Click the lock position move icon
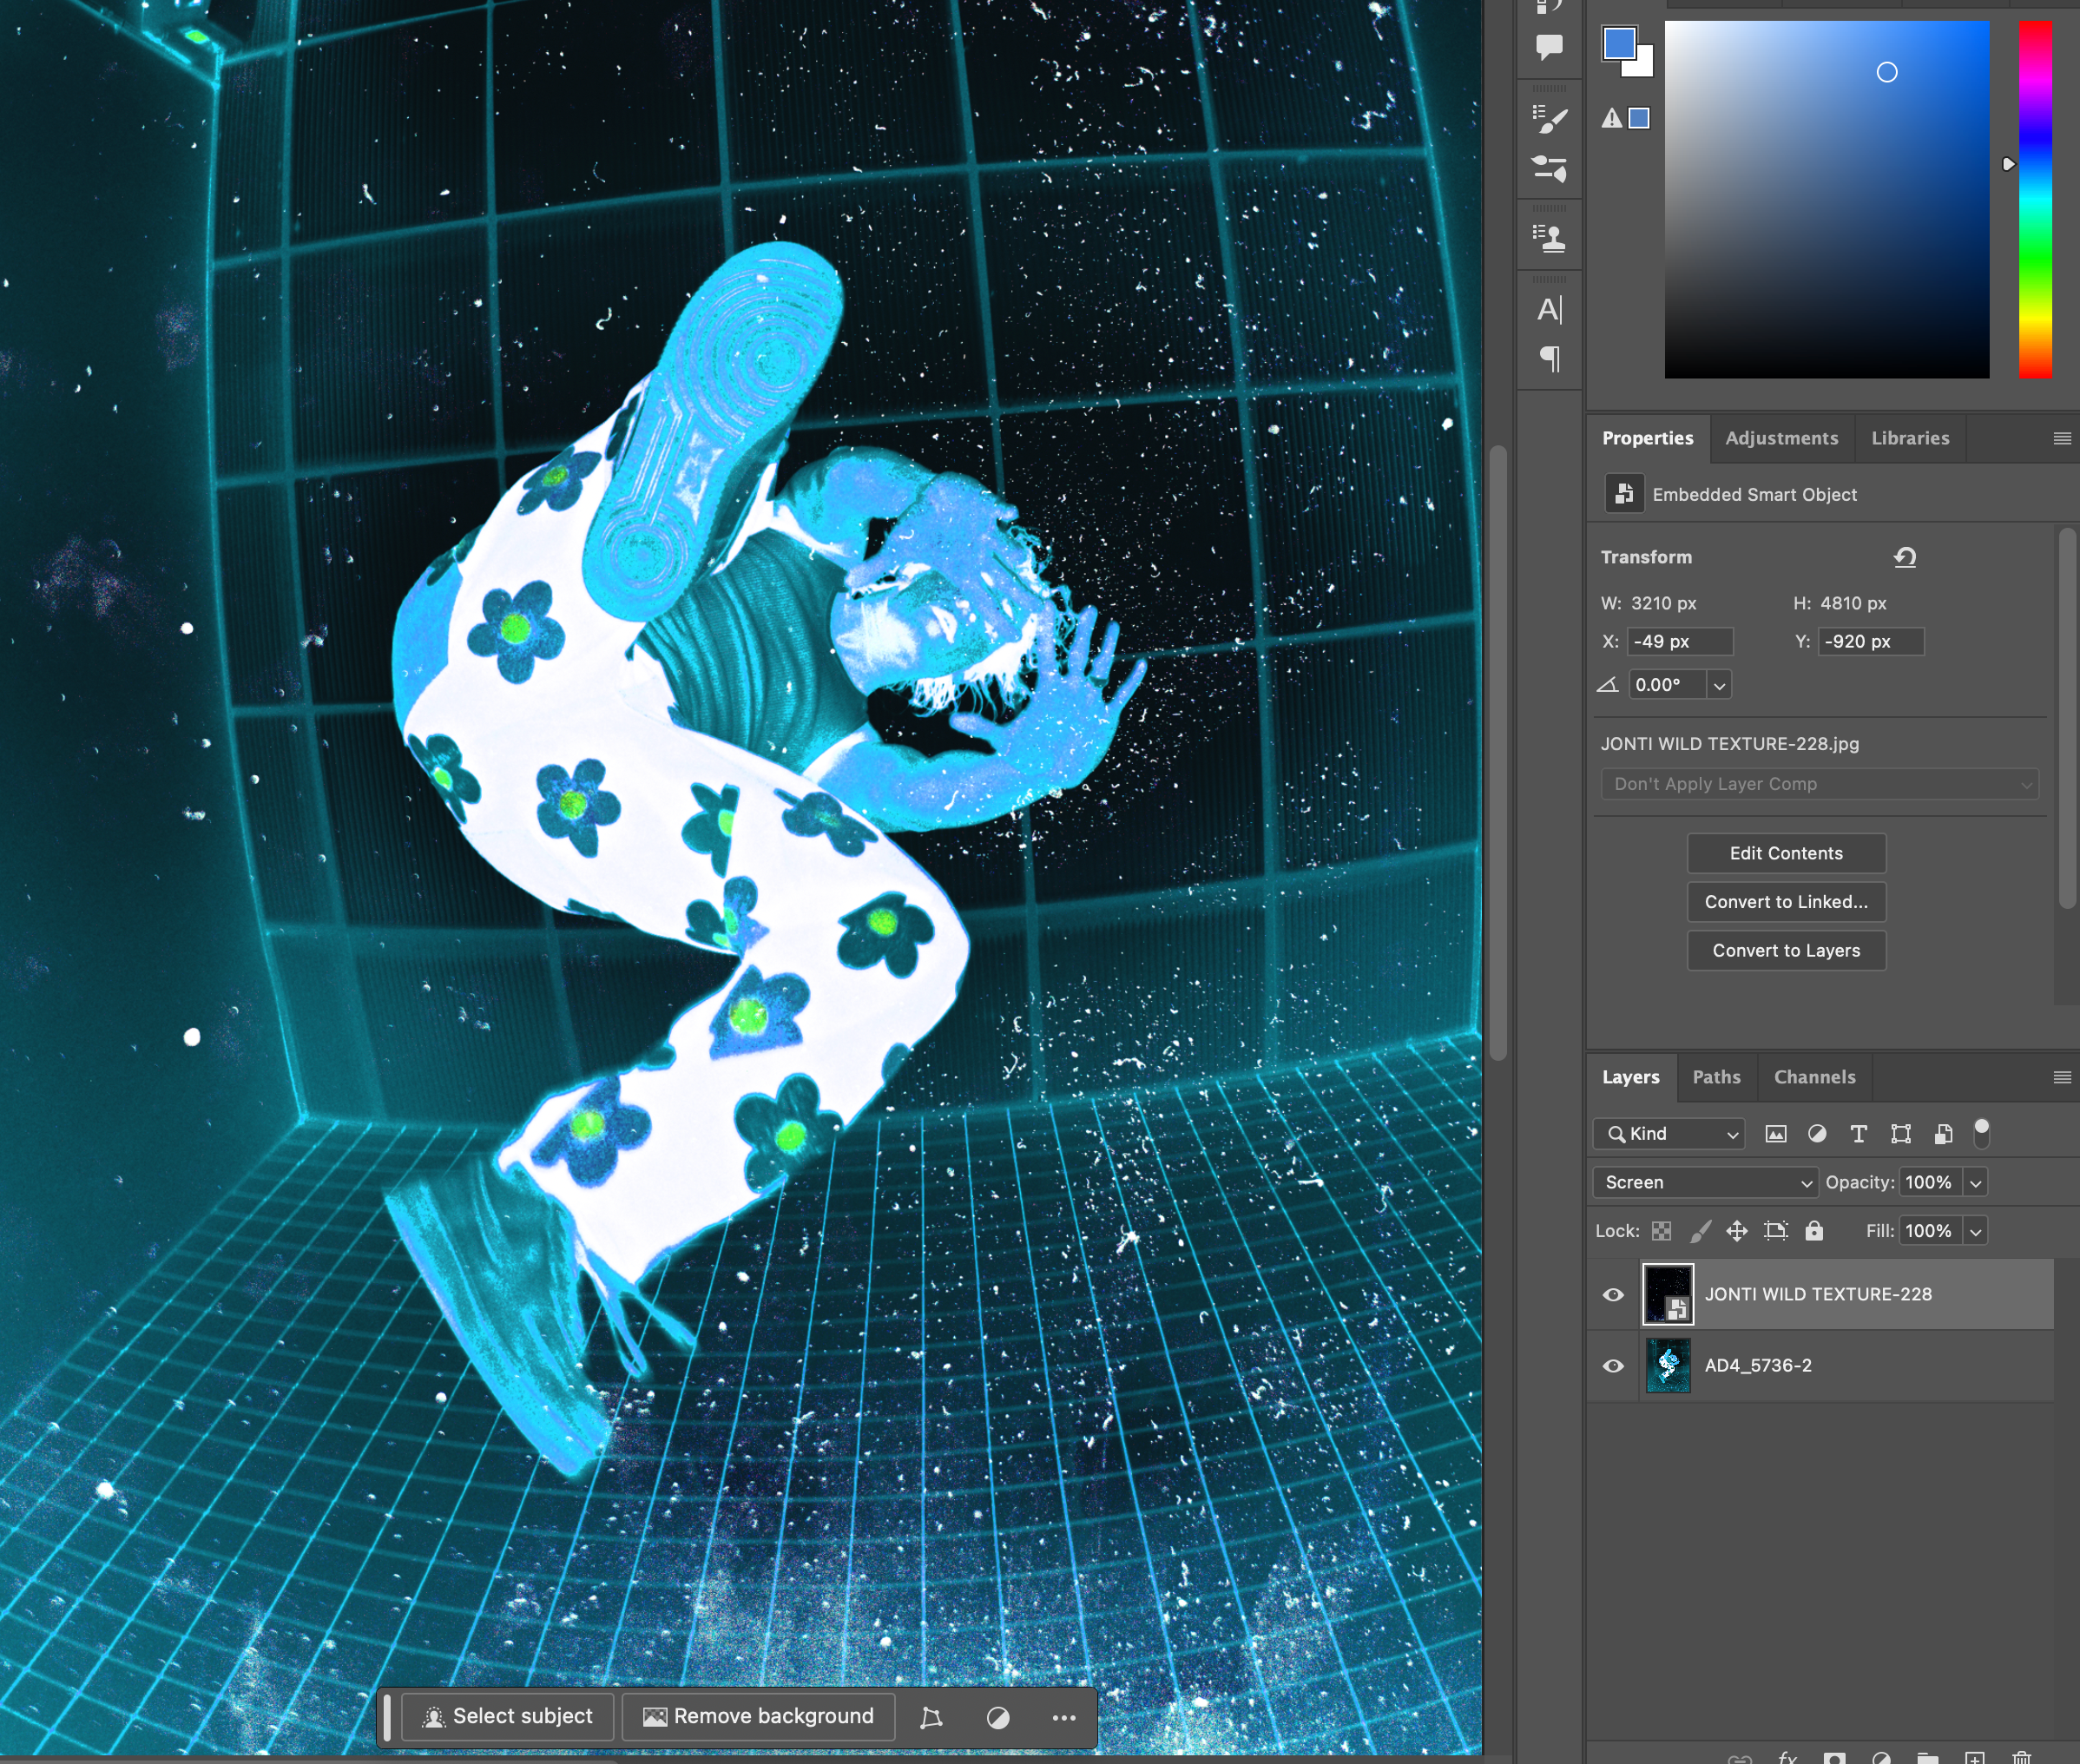The image size is (2080, 1764). click(1737, 1231)
